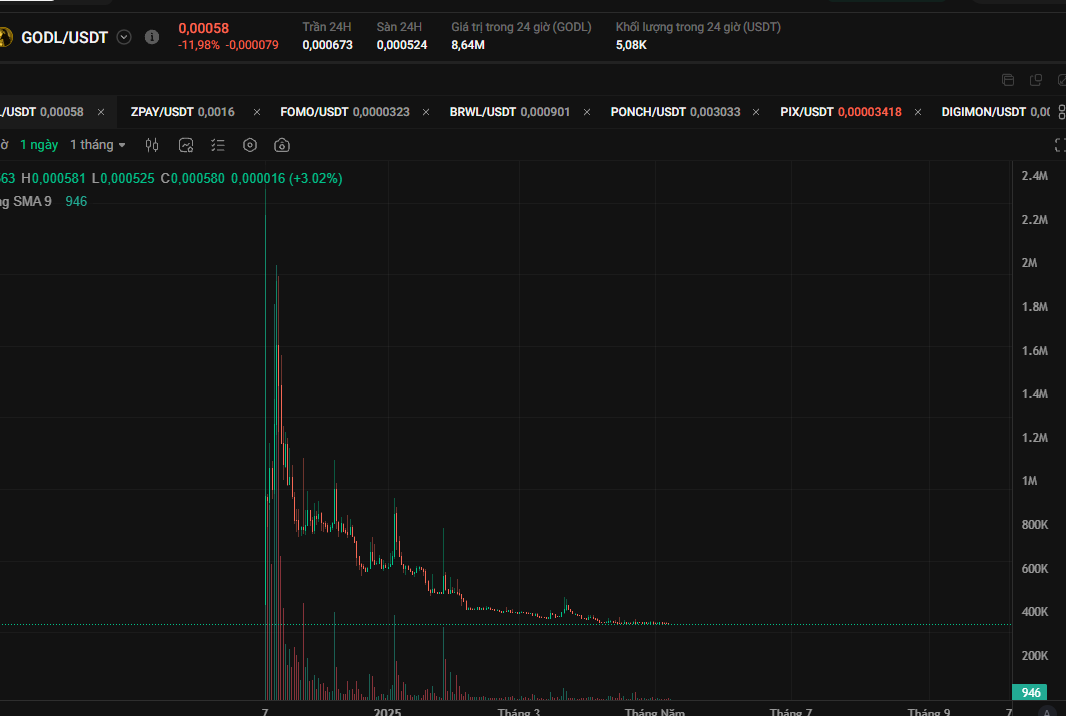Image resolution: width=1066 pixels, height=716 pixels.
Task: Close the active /USDT 0,00058 tab
Action: click(101, 112)
